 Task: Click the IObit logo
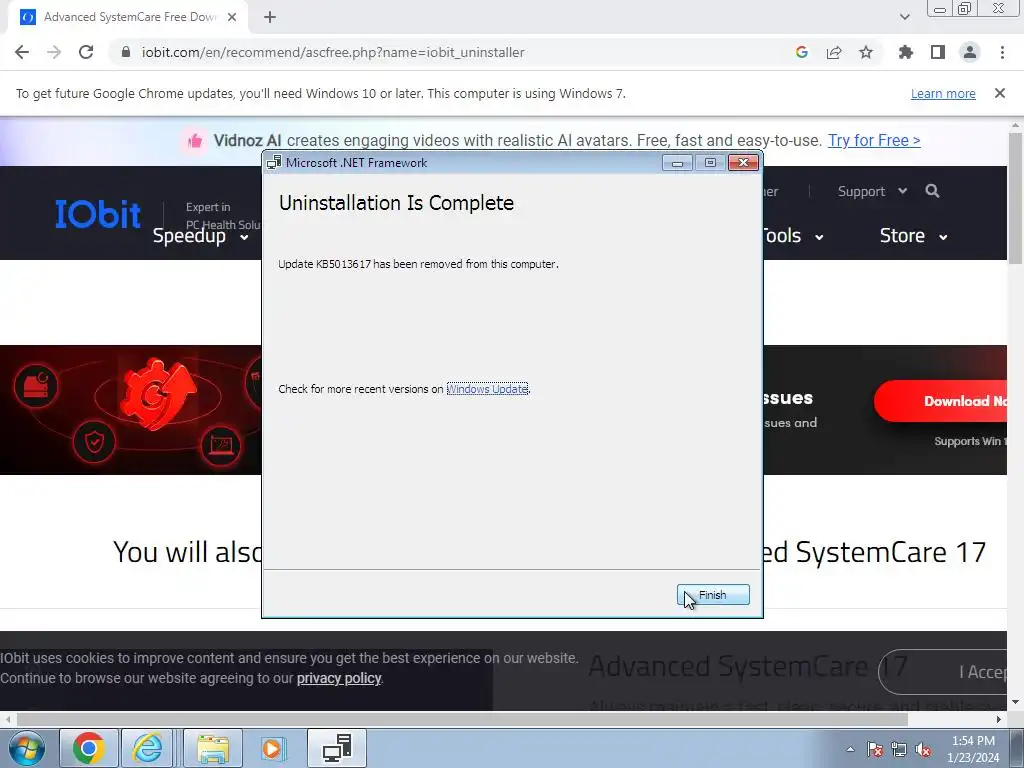click(98, 214)
